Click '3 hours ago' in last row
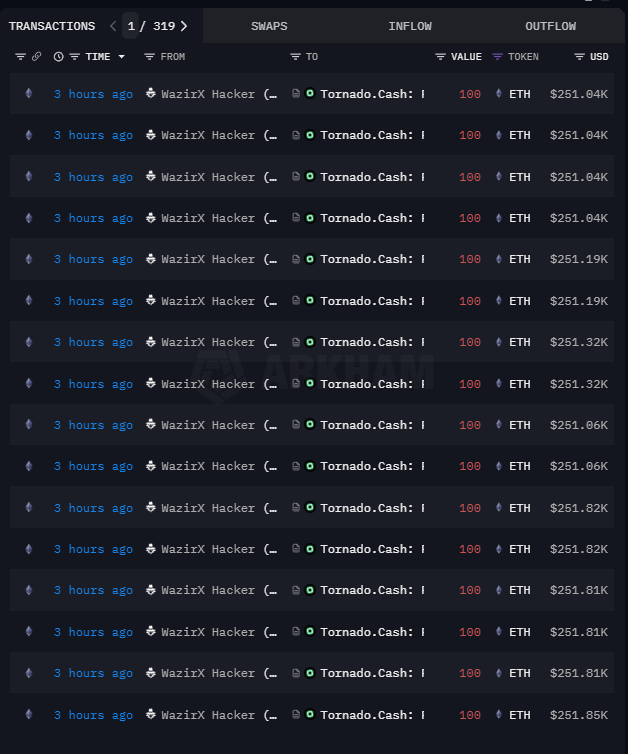 pos(93,715)
